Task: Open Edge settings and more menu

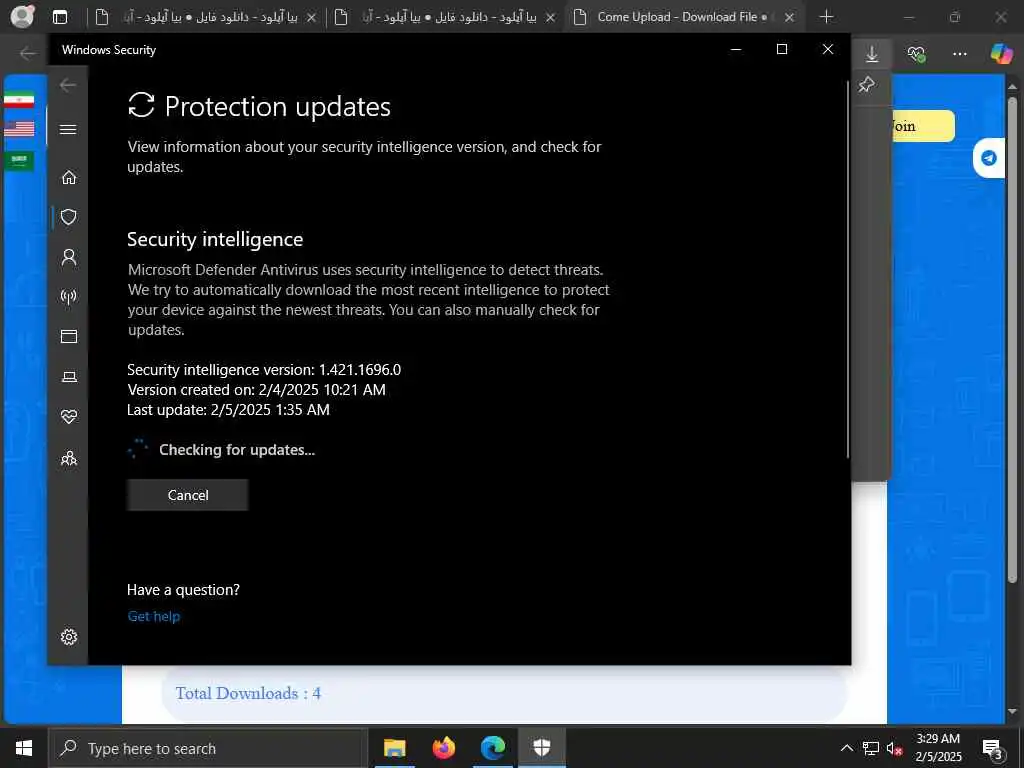Action: click(959, 54)
